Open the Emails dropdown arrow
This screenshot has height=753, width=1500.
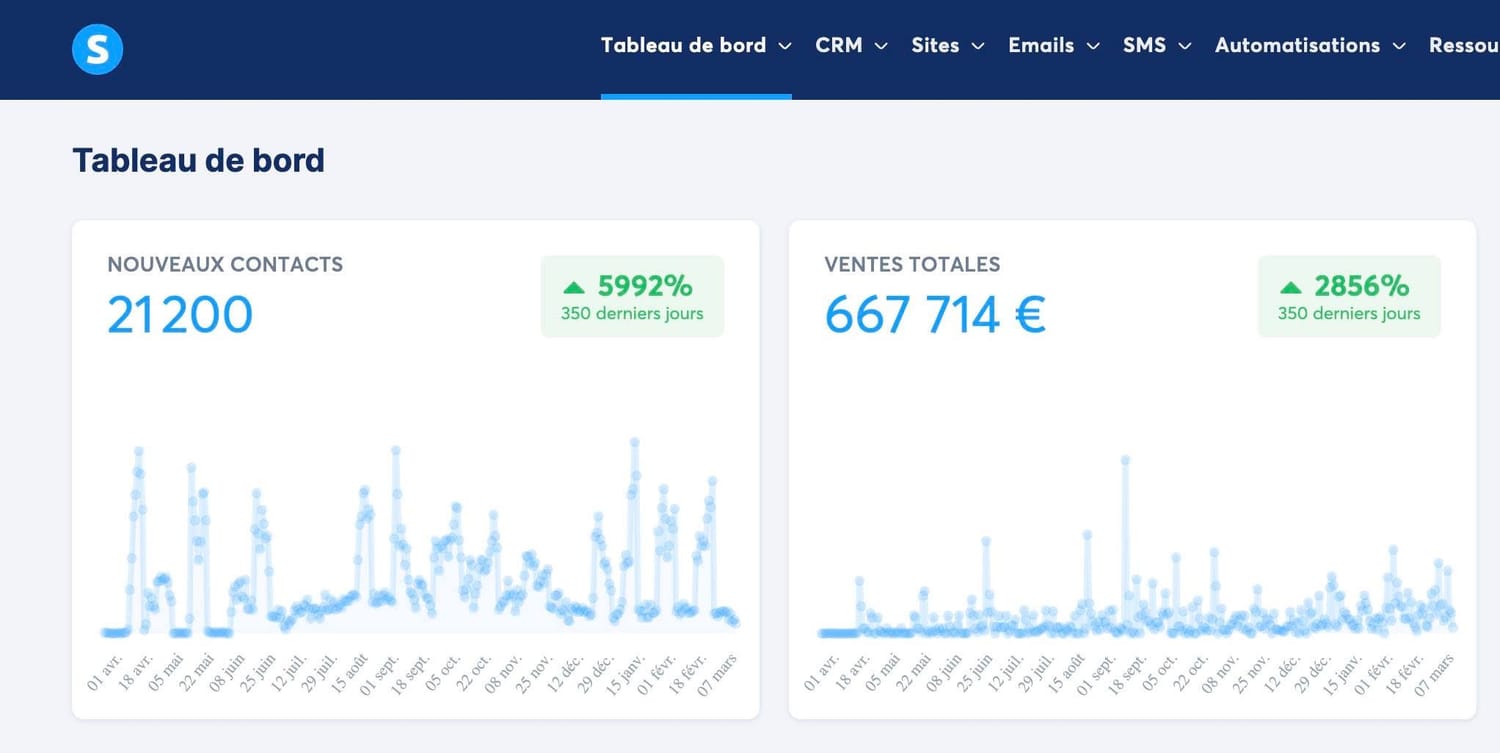pyautogui.click(x=1093, y=46)
